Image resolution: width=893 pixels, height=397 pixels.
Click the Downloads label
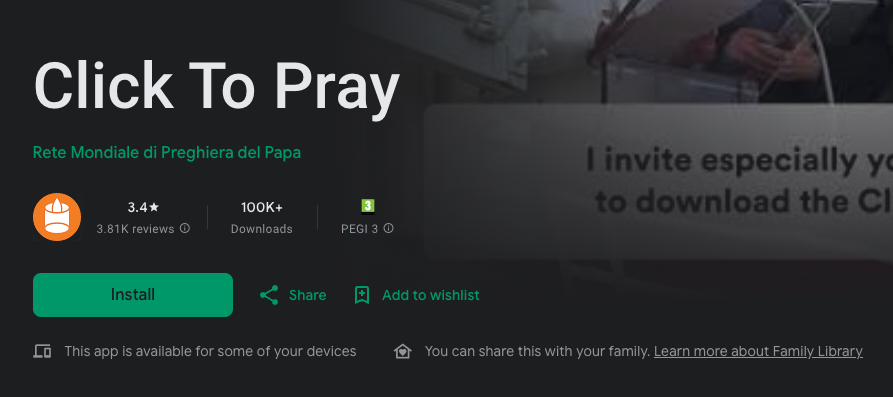[x=261, y=229]
